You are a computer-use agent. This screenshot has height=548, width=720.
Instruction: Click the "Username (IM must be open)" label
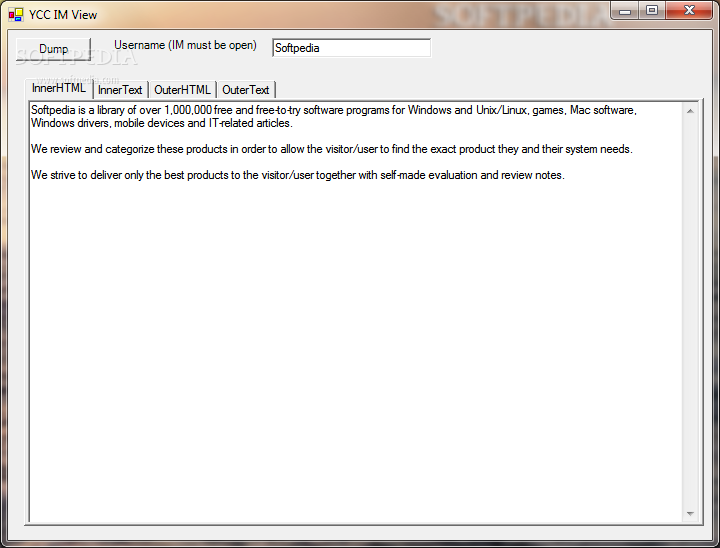[185, 45]
